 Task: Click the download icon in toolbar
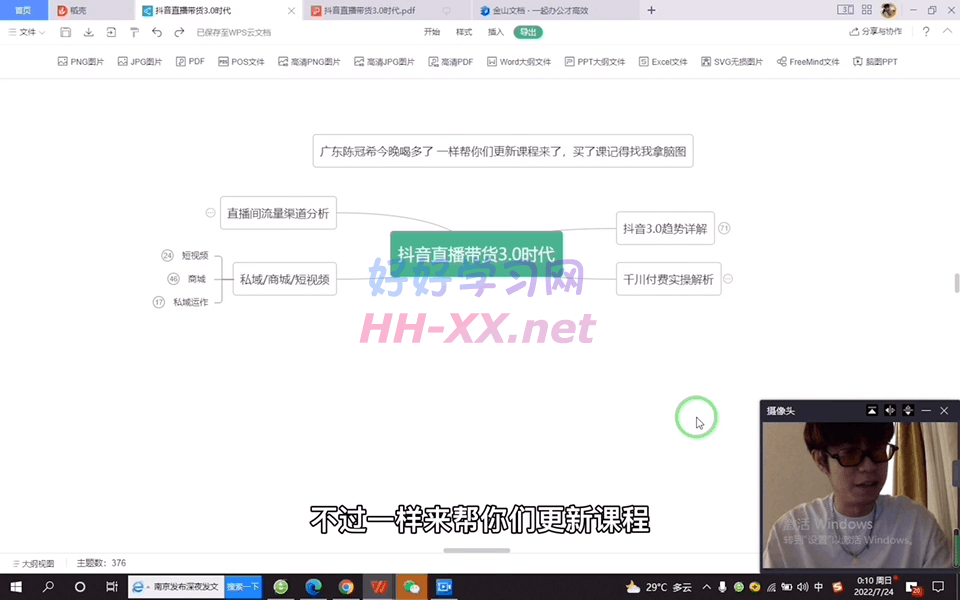click(x=89, y=32)
